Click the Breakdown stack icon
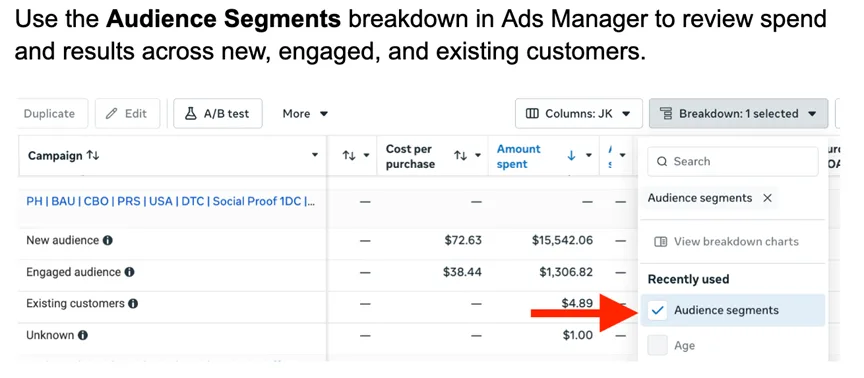Screen dimensions: 864x378 [x=666, y=114]
